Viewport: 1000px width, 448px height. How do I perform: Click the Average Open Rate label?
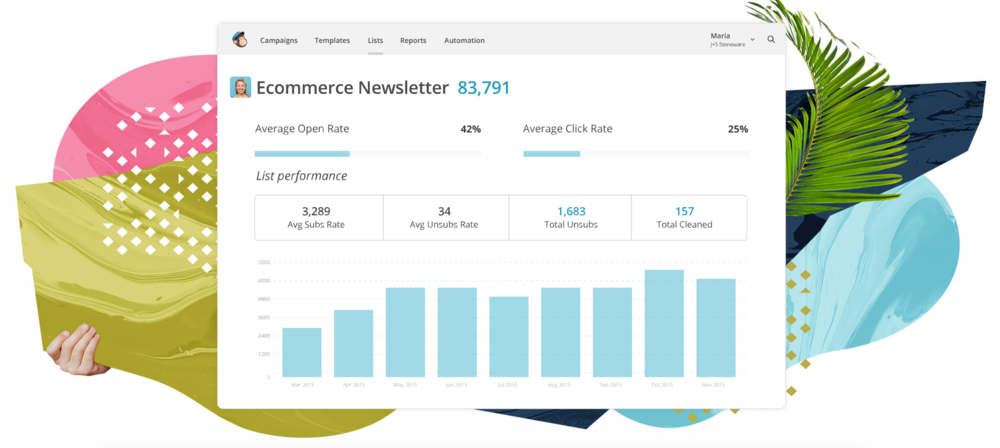coord(302,129)
